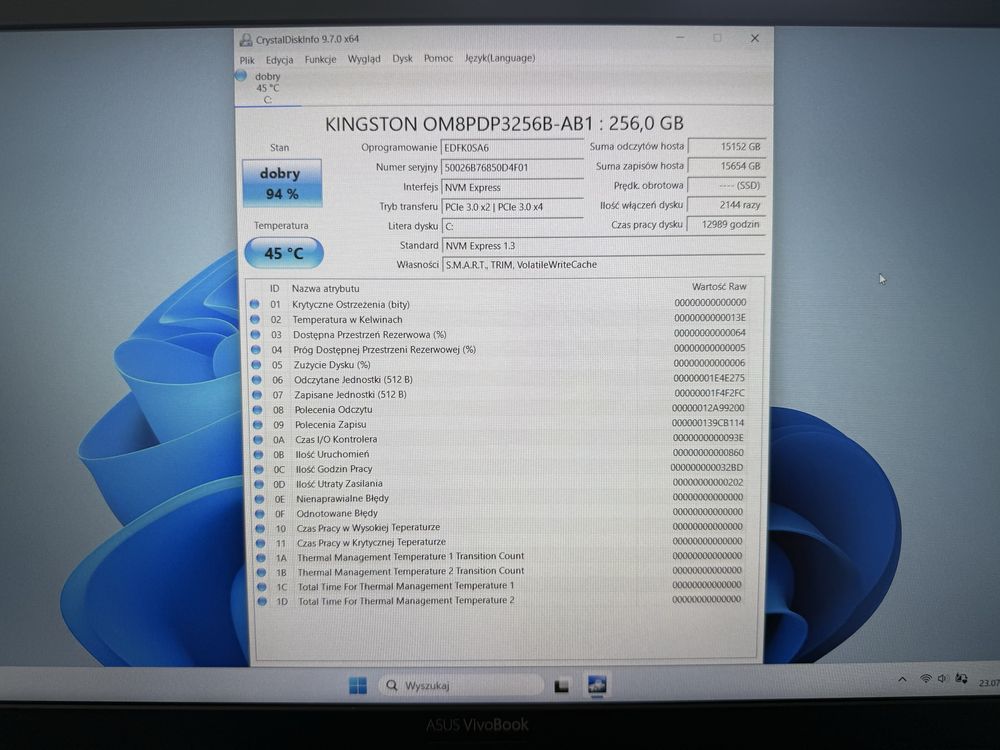Image resolution: width=1000 pixels, height=750 pixels.
Task: Click status dot of Zużycie Dysku row
Action: tap(256, 365)
